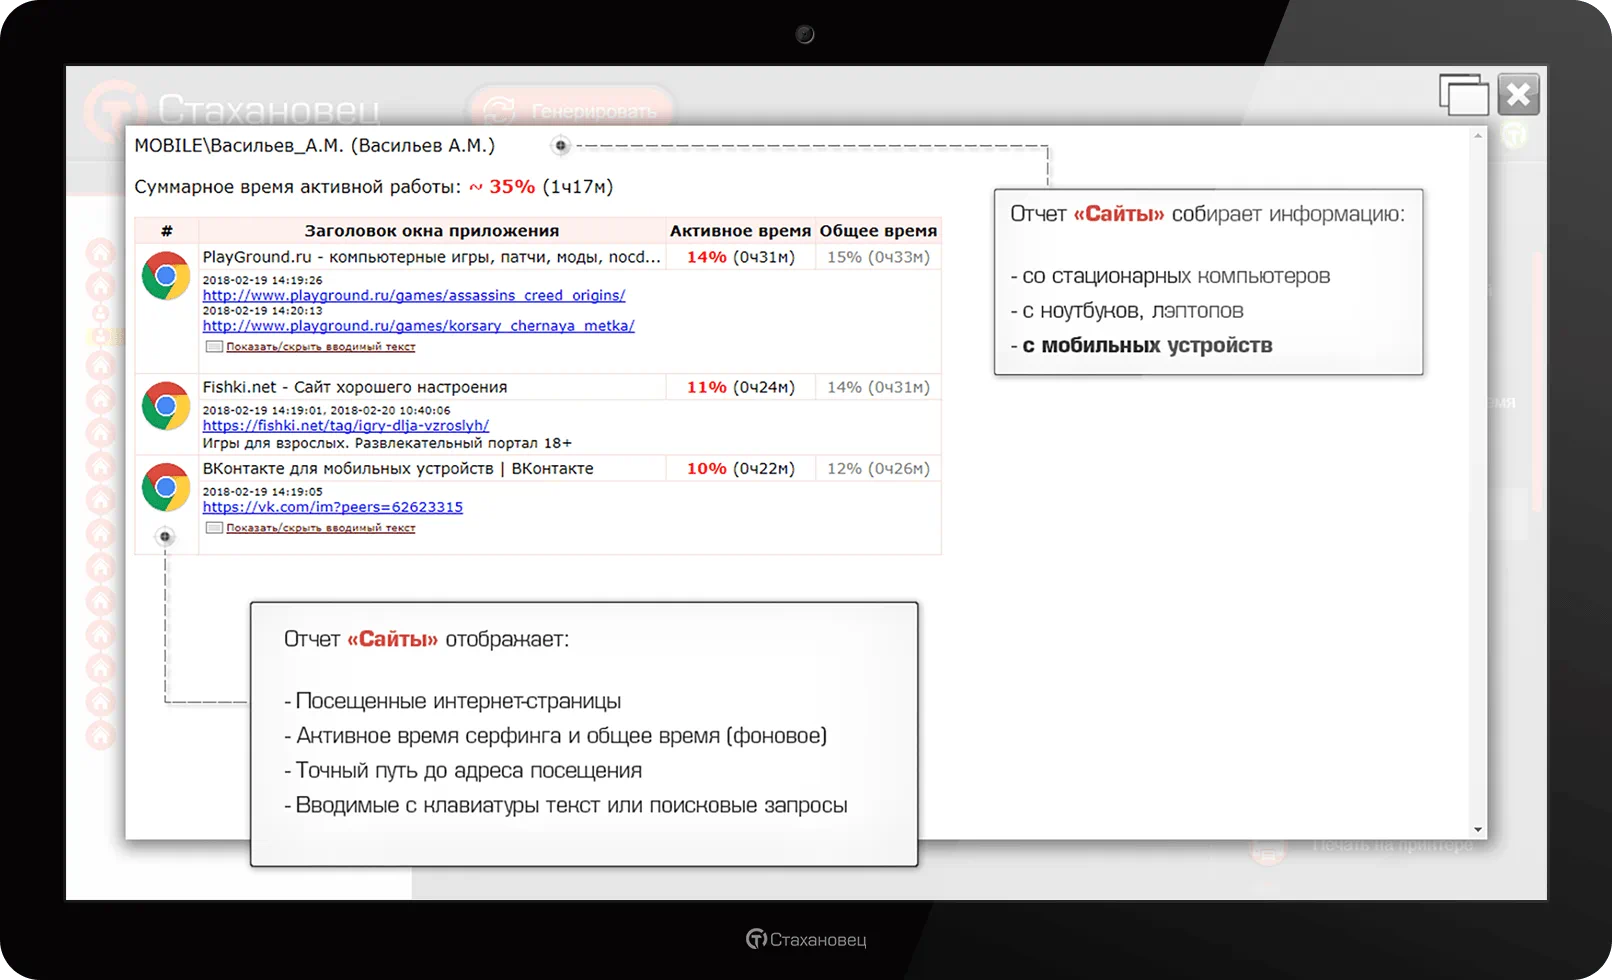Viewport: 1612px width, 980px height.
Task: Open the korsary_chernaya_metka playground link
Action: 419,325
